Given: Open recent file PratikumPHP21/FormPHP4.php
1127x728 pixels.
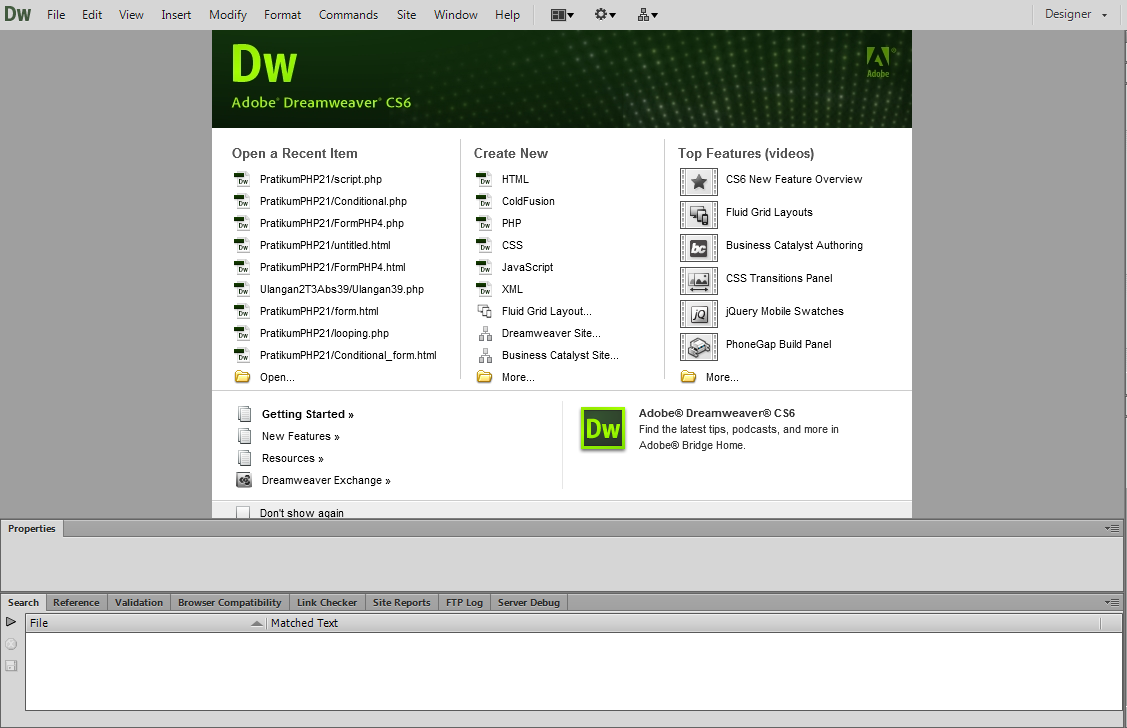Looking at the screenshot, I should 331,223.
